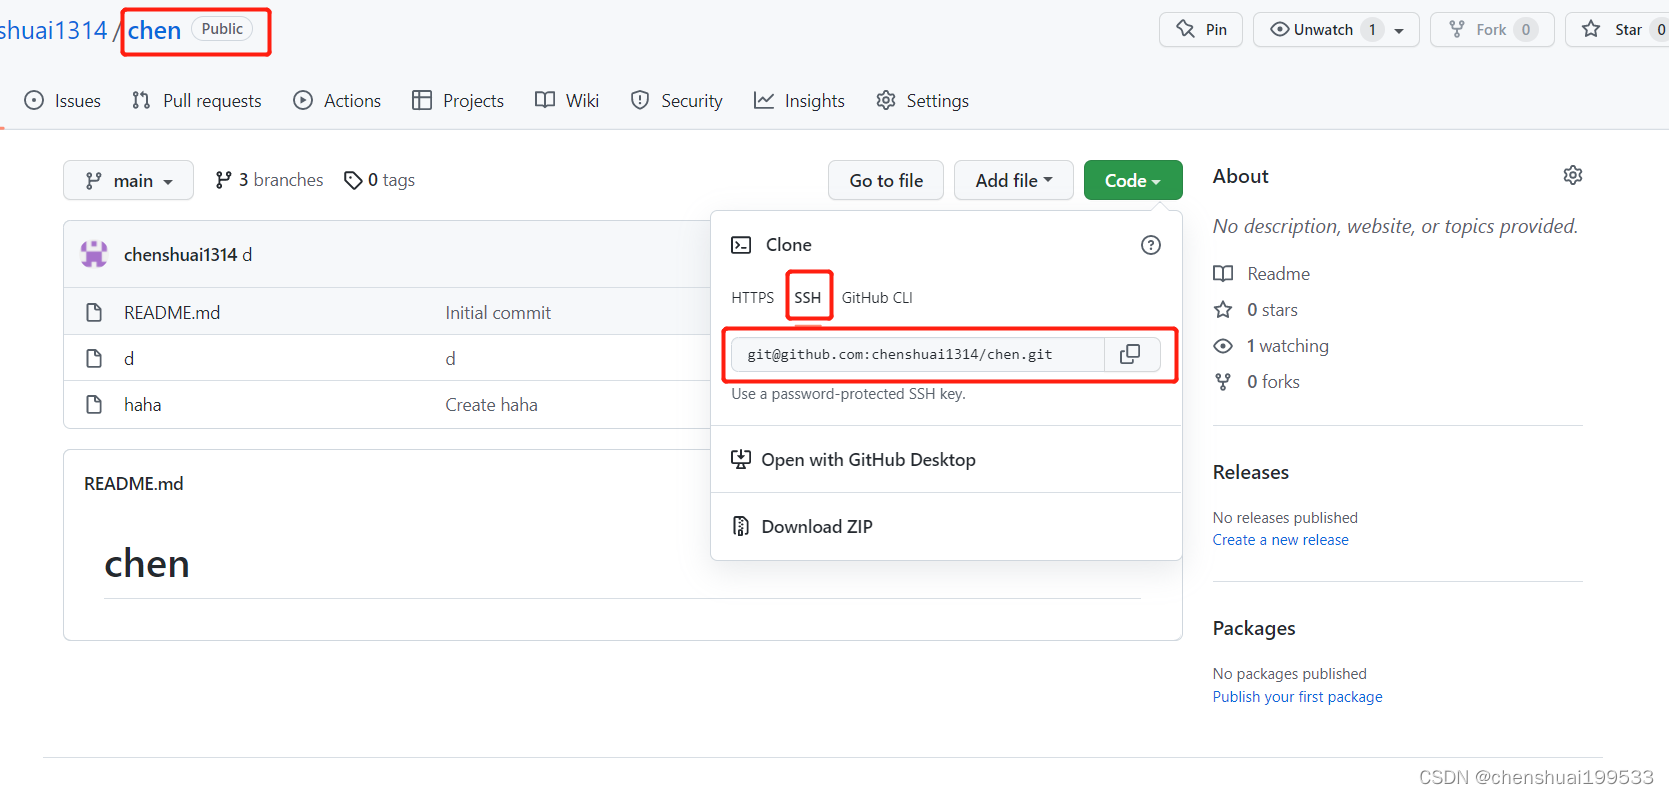Click Publish your first package link
Viewport: 1669px width, 794px height.
point(1297,697)
